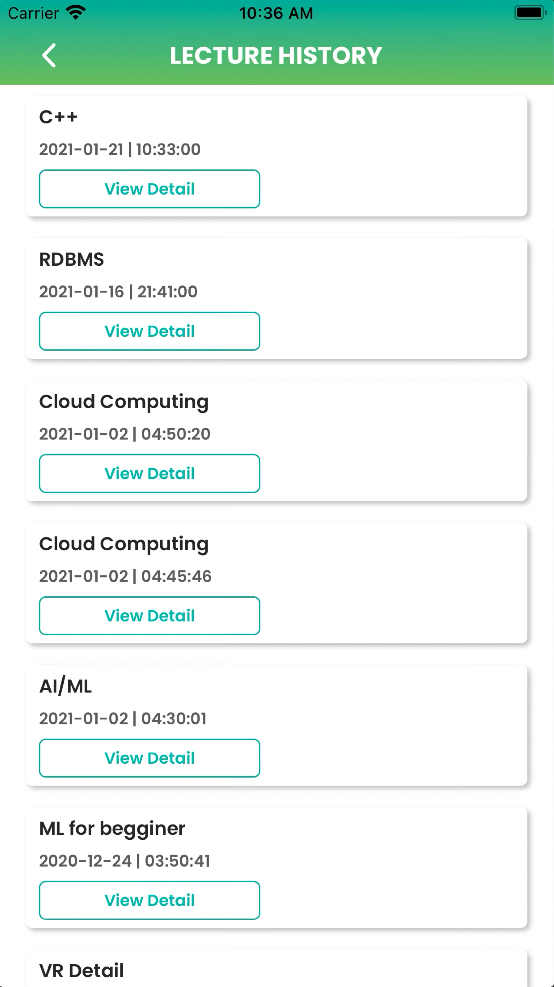Tap the 2021-01-21 | 10:33:00 timestamp
This screenshot has height=987, width=554.
coord(120,149)
